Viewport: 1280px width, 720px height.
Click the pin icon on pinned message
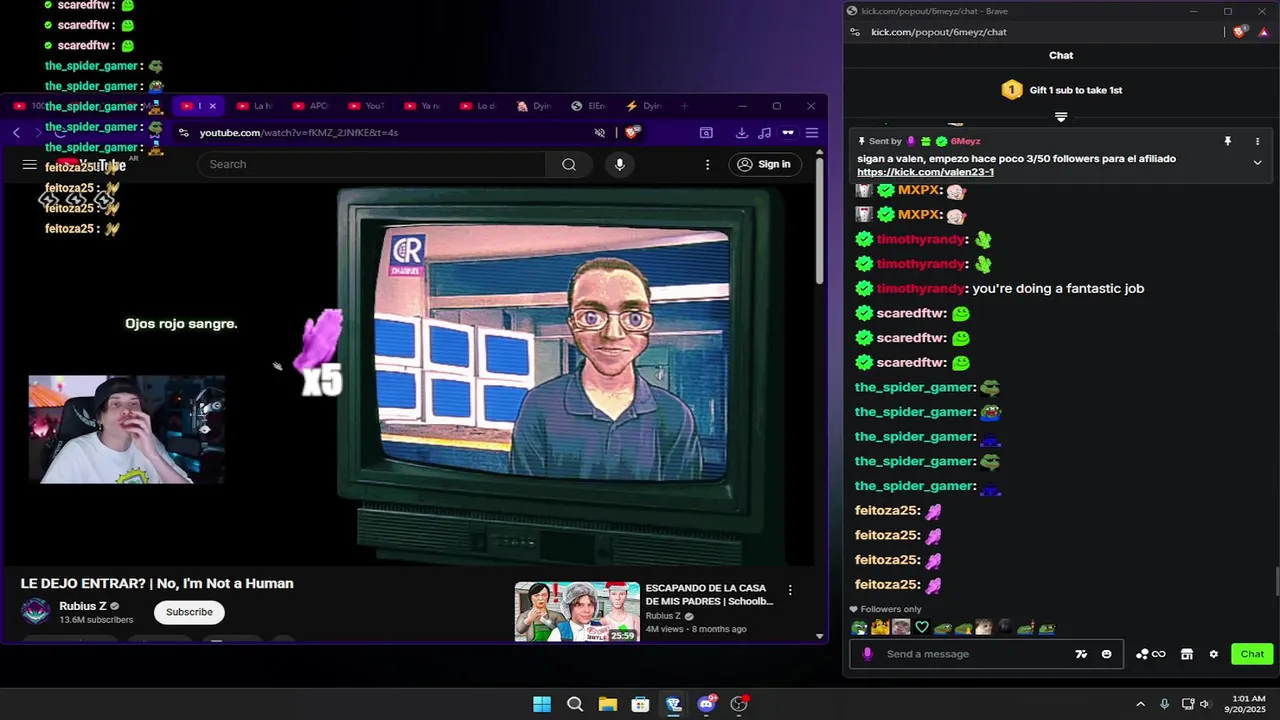[1227, 142]
